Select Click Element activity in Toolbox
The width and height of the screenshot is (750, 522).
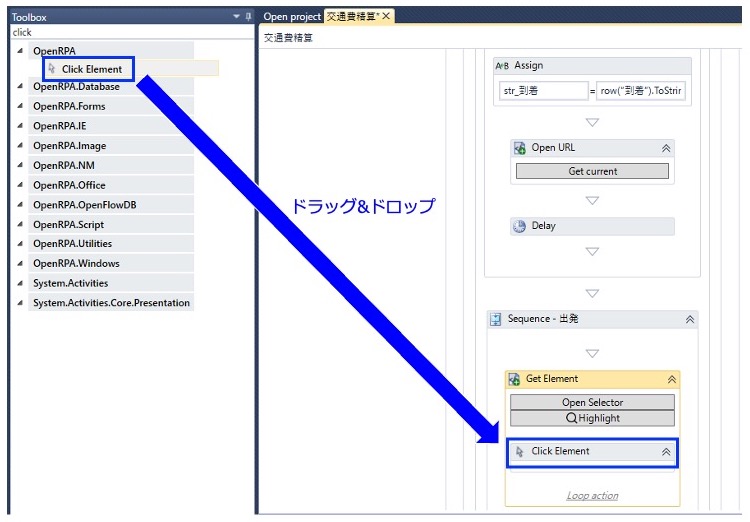91,69
